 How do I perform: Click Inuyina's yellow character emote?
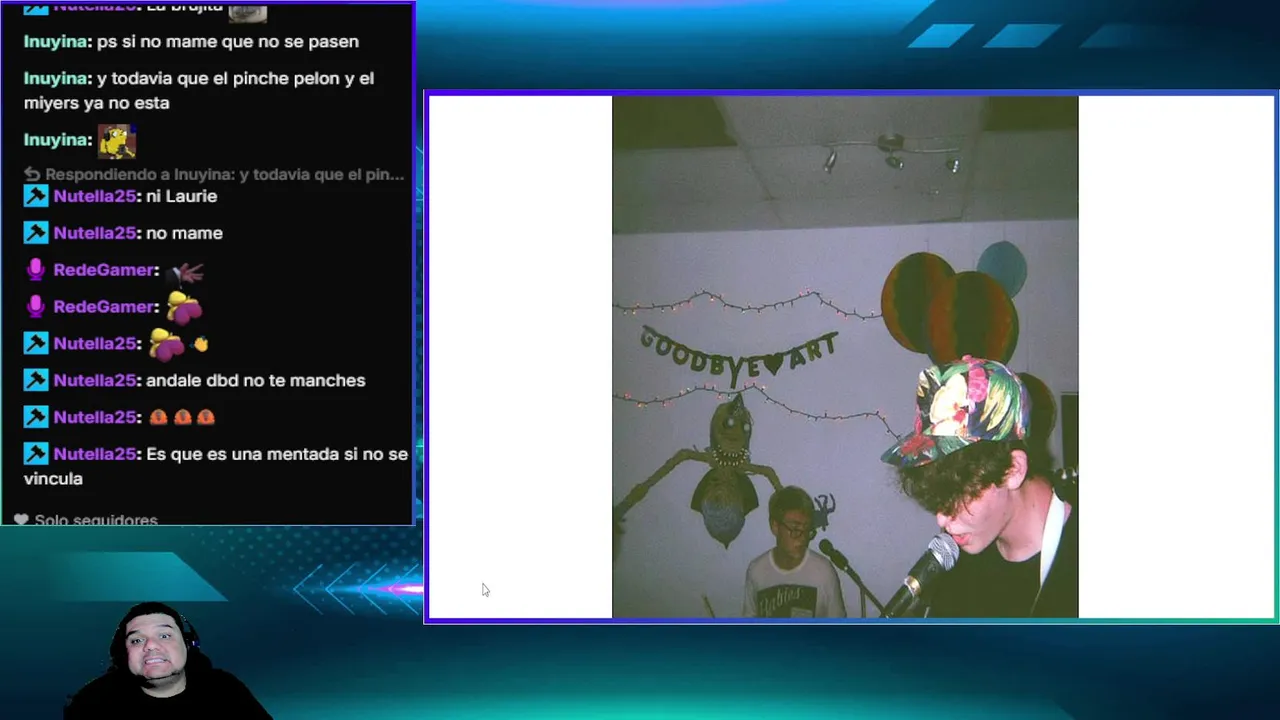117,141
